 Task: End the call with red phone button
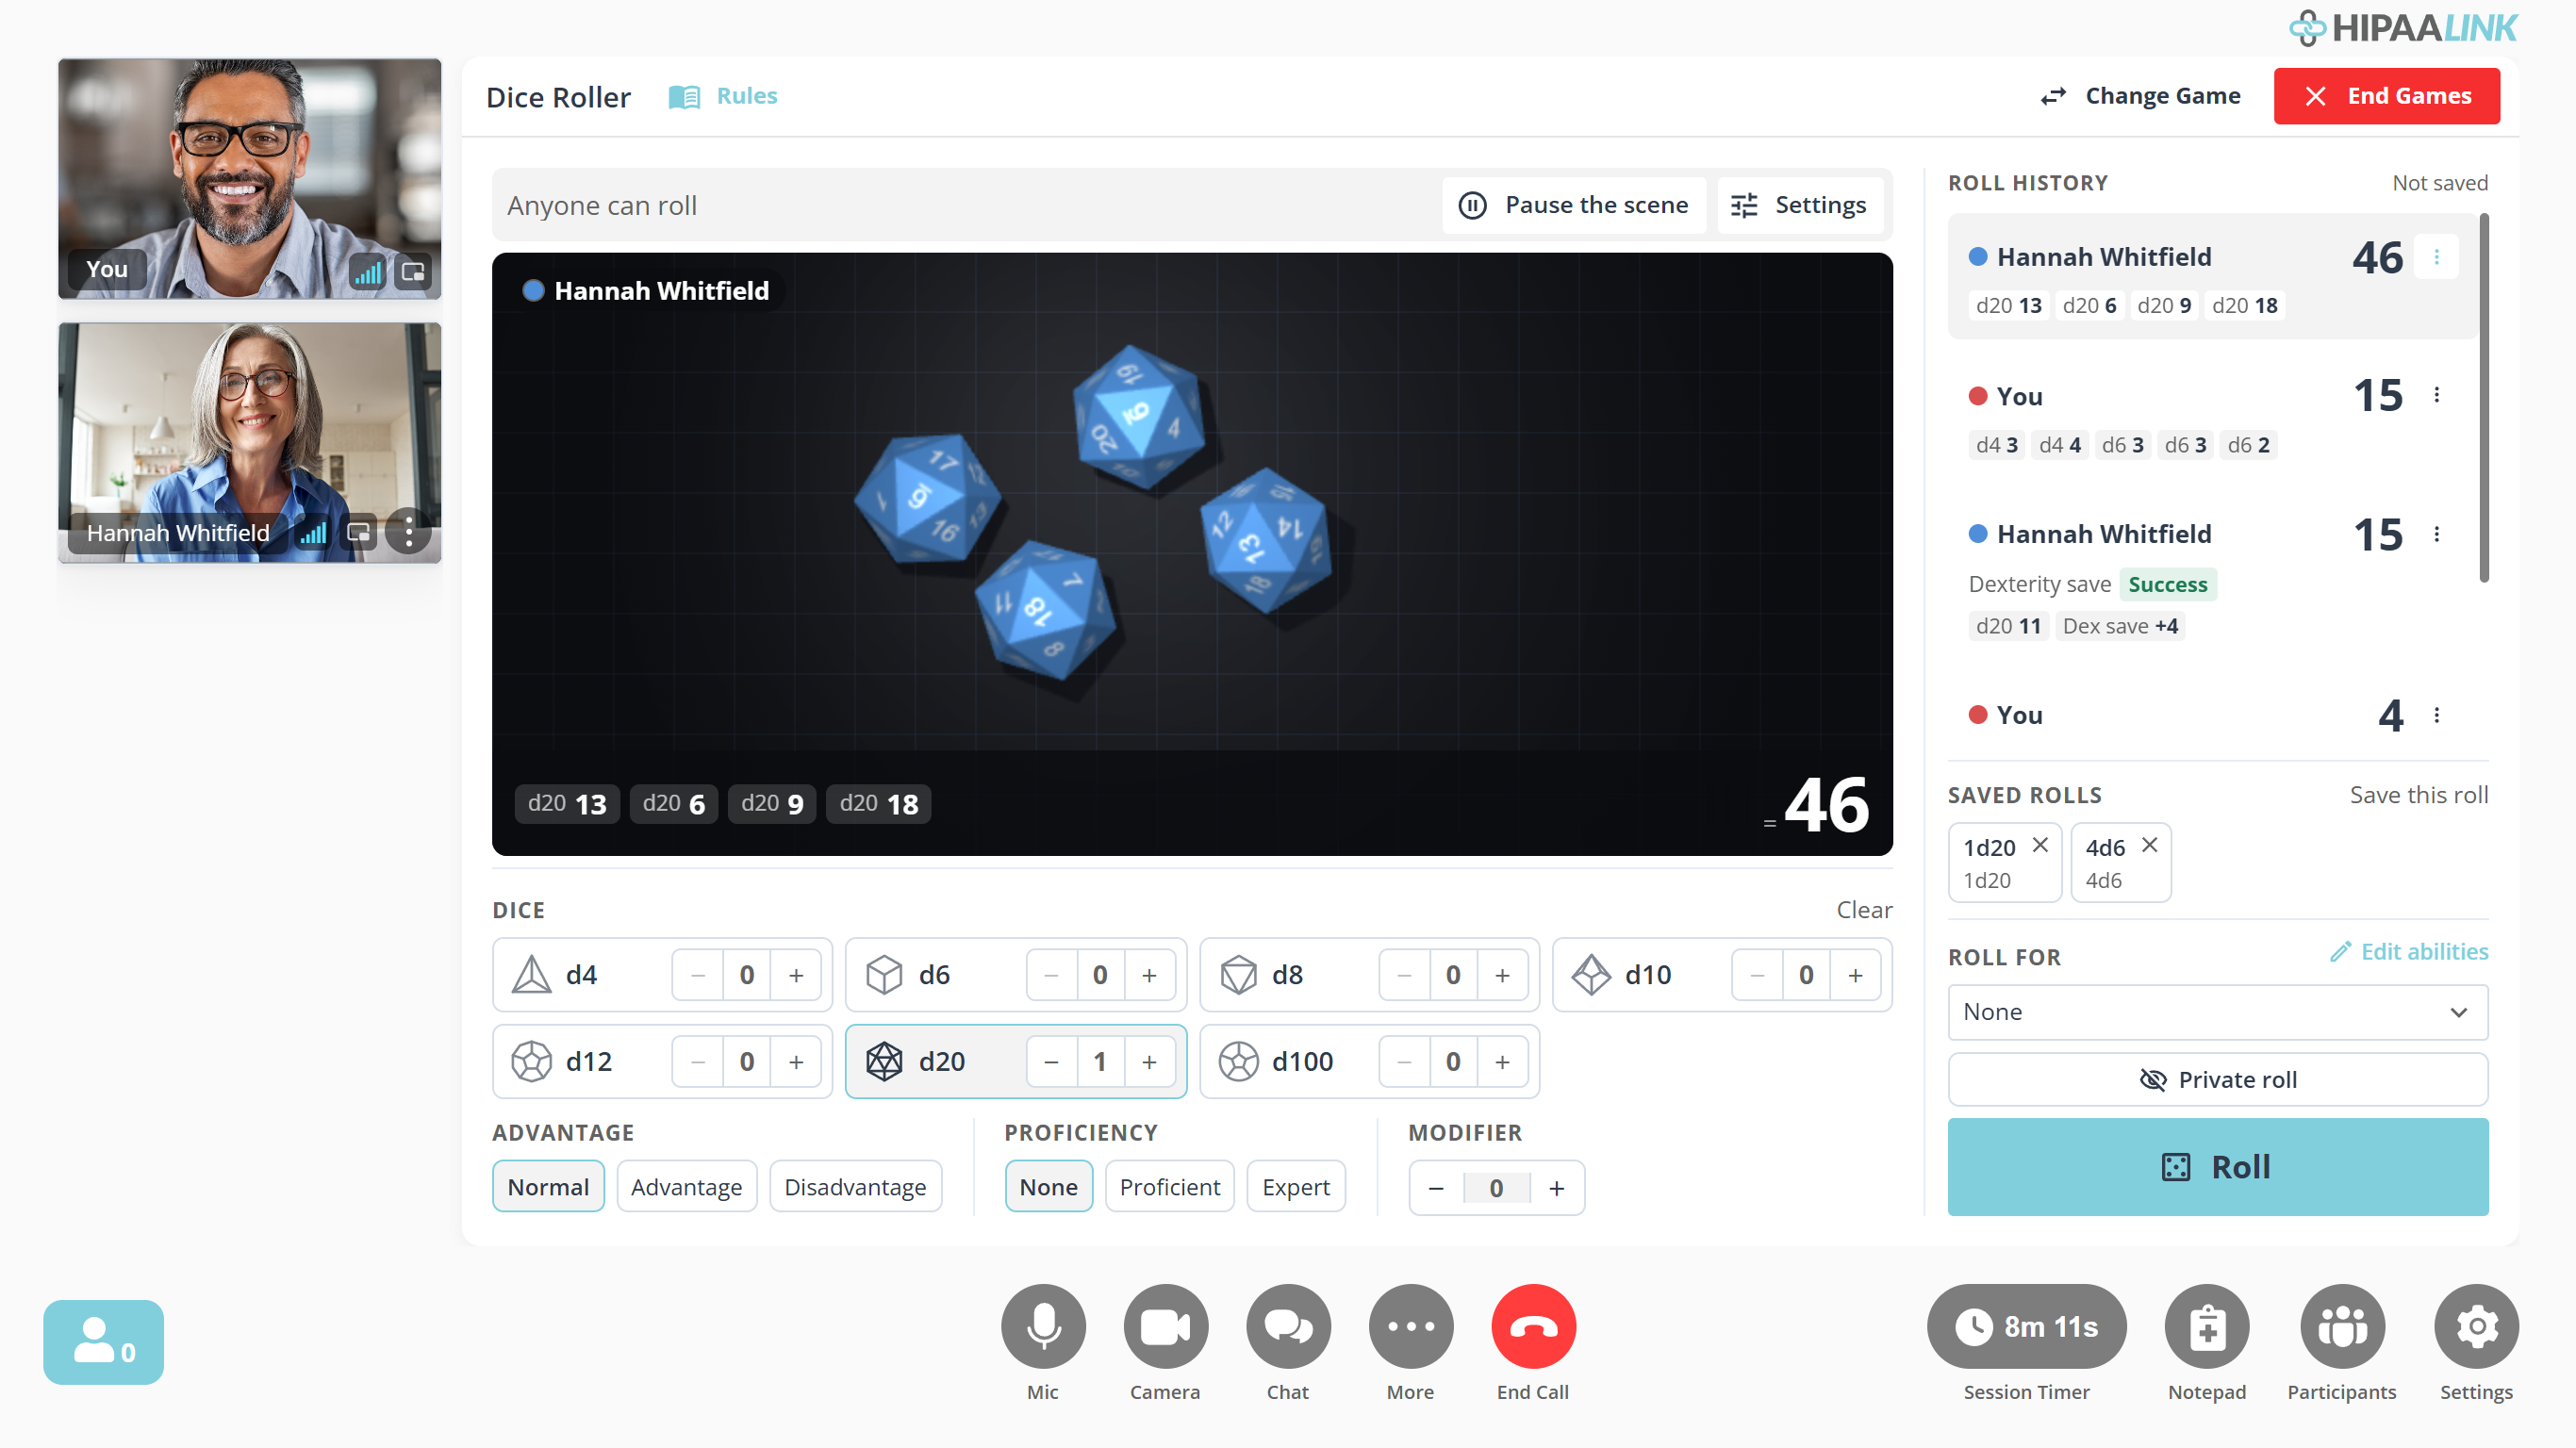pos(1533,1326)
